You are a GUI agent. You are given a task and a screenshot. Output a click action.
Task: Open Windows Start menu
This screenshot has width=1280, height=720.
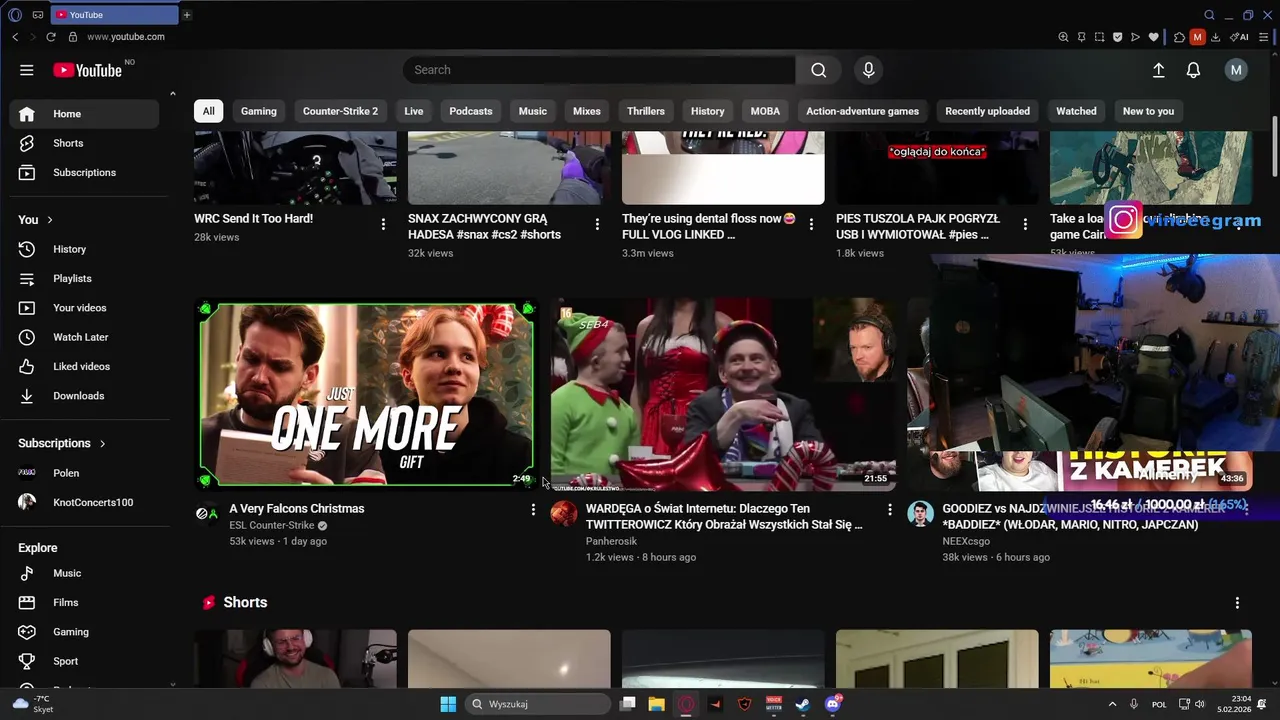point(448,704)
